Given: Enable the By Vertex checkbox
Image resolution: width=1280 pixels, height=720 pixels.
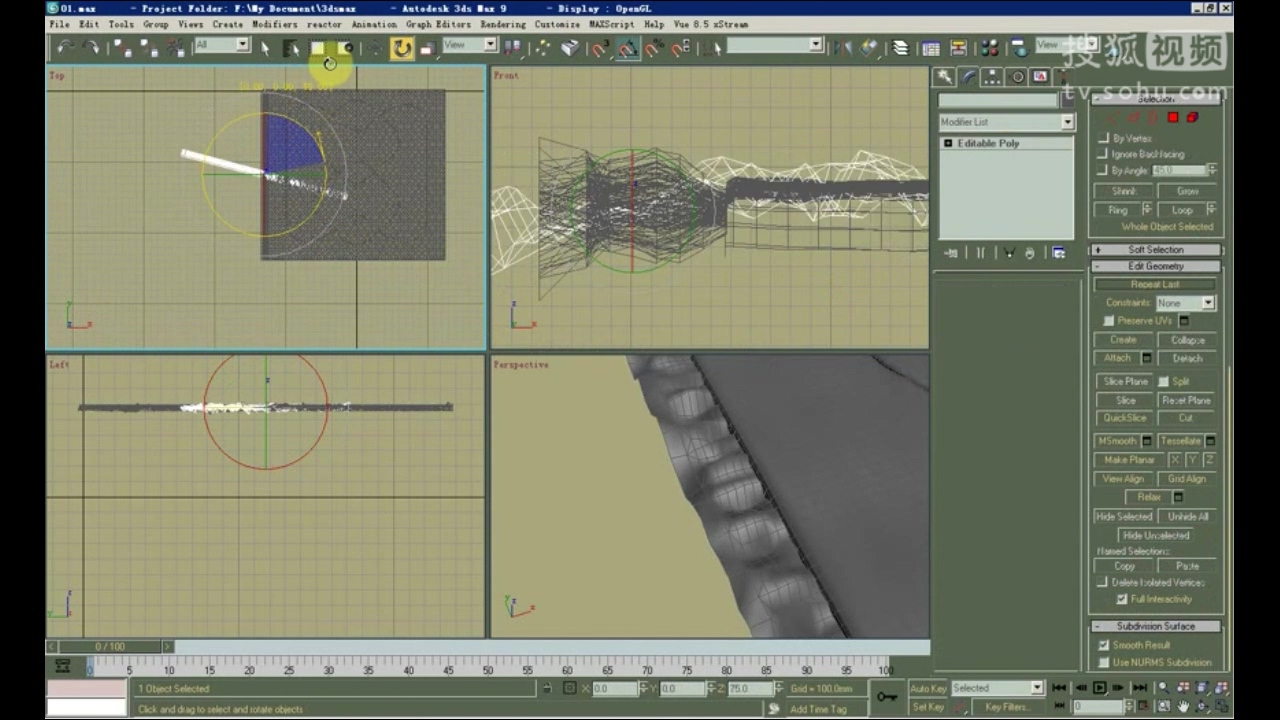Looking at the screenshot, I should pyautogui.click(x=1105, y=139).
